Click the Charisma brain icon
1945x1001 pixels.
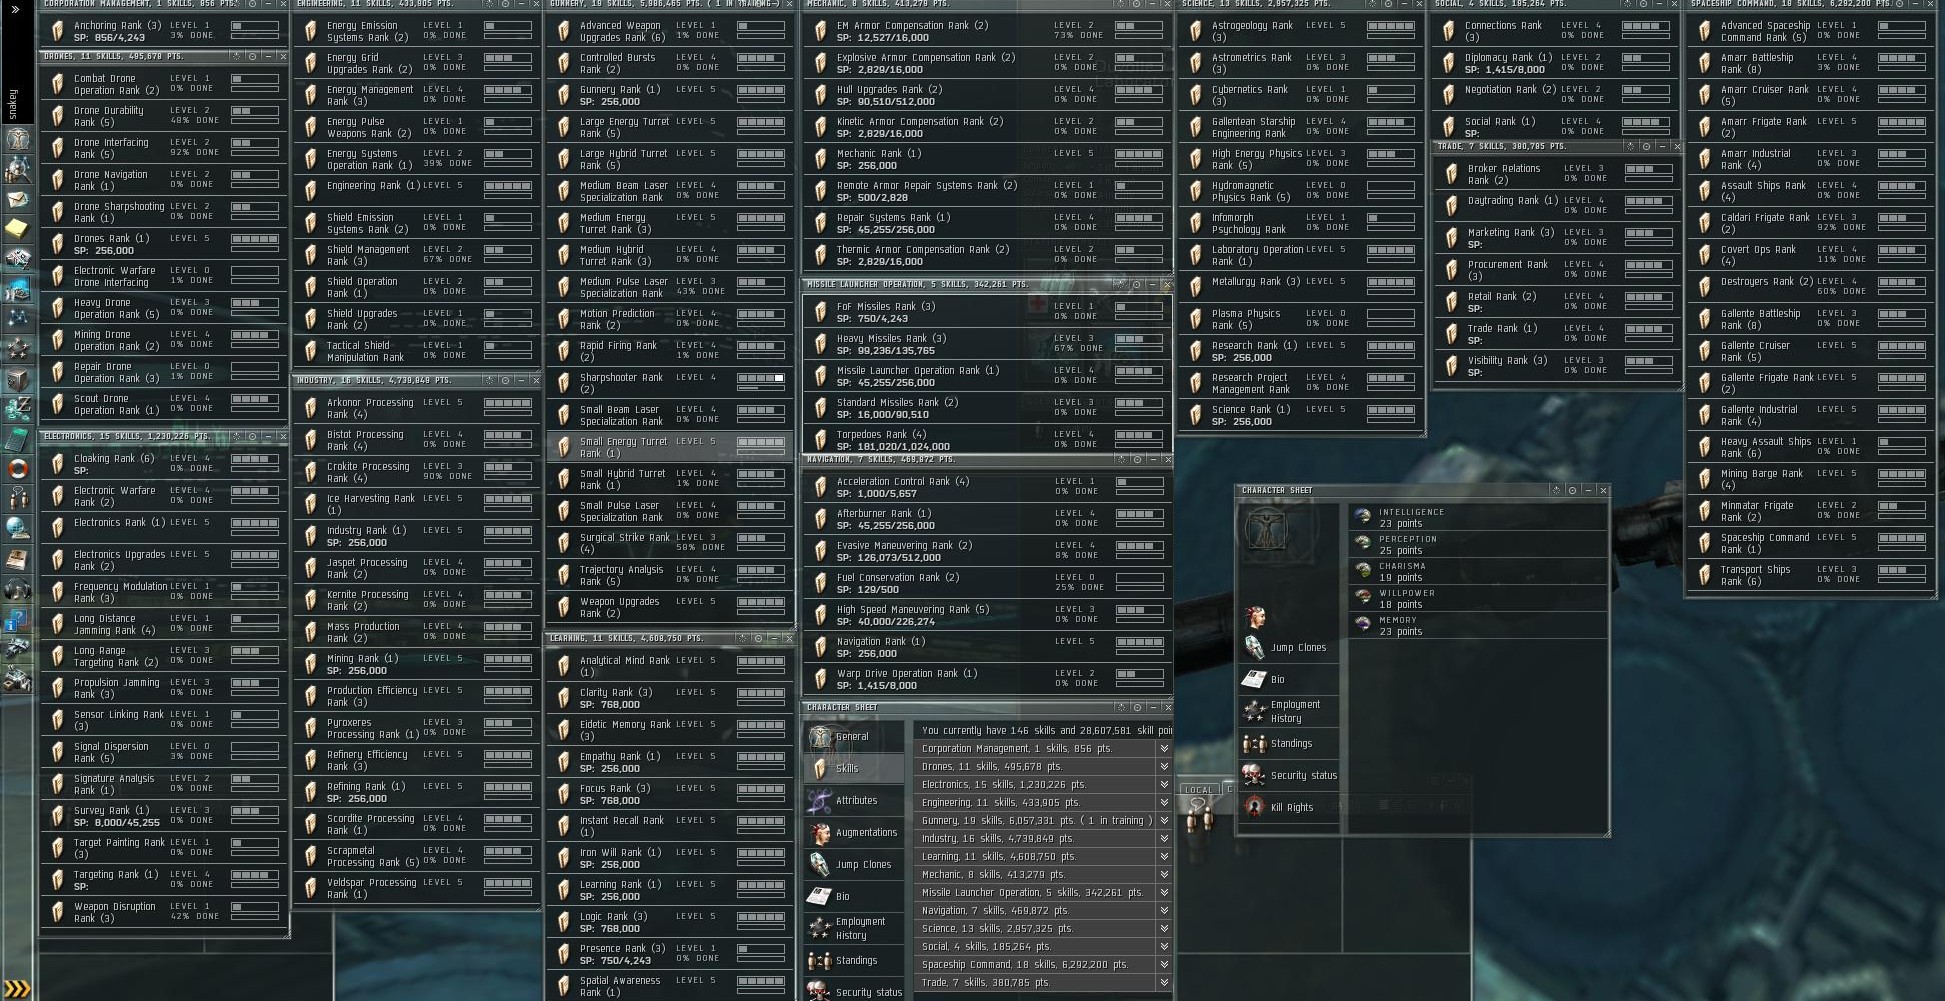[x=1362, y=571]
